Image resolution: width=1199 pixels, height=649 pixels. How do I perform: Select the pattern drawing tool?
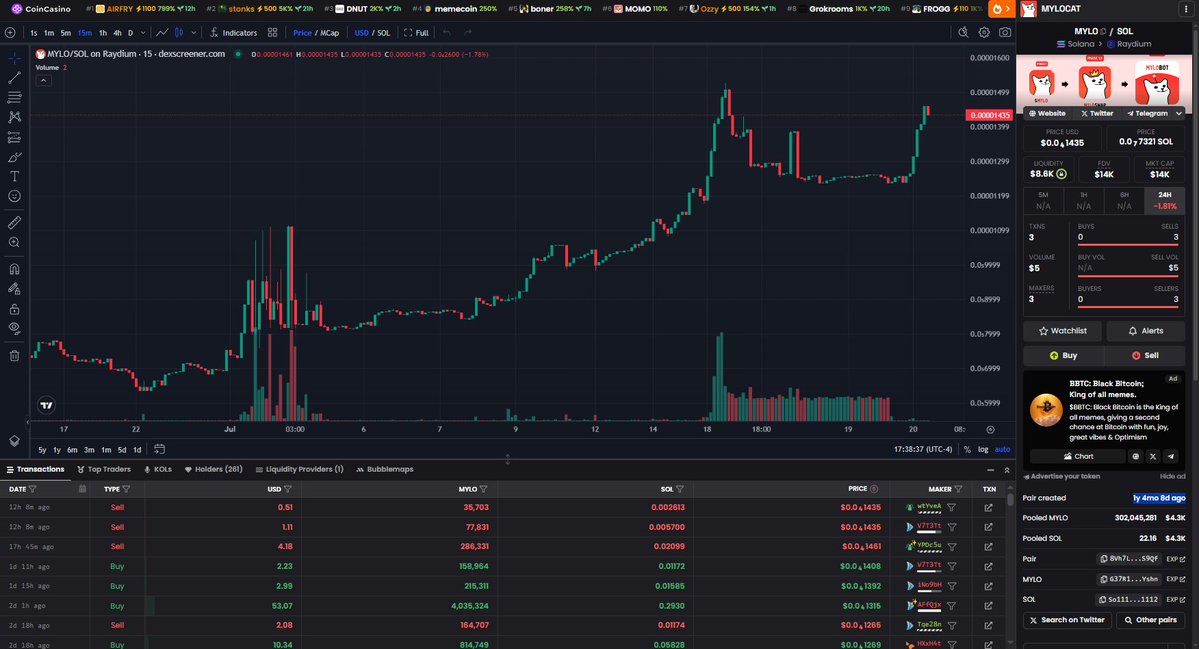(x=14, y=117)
